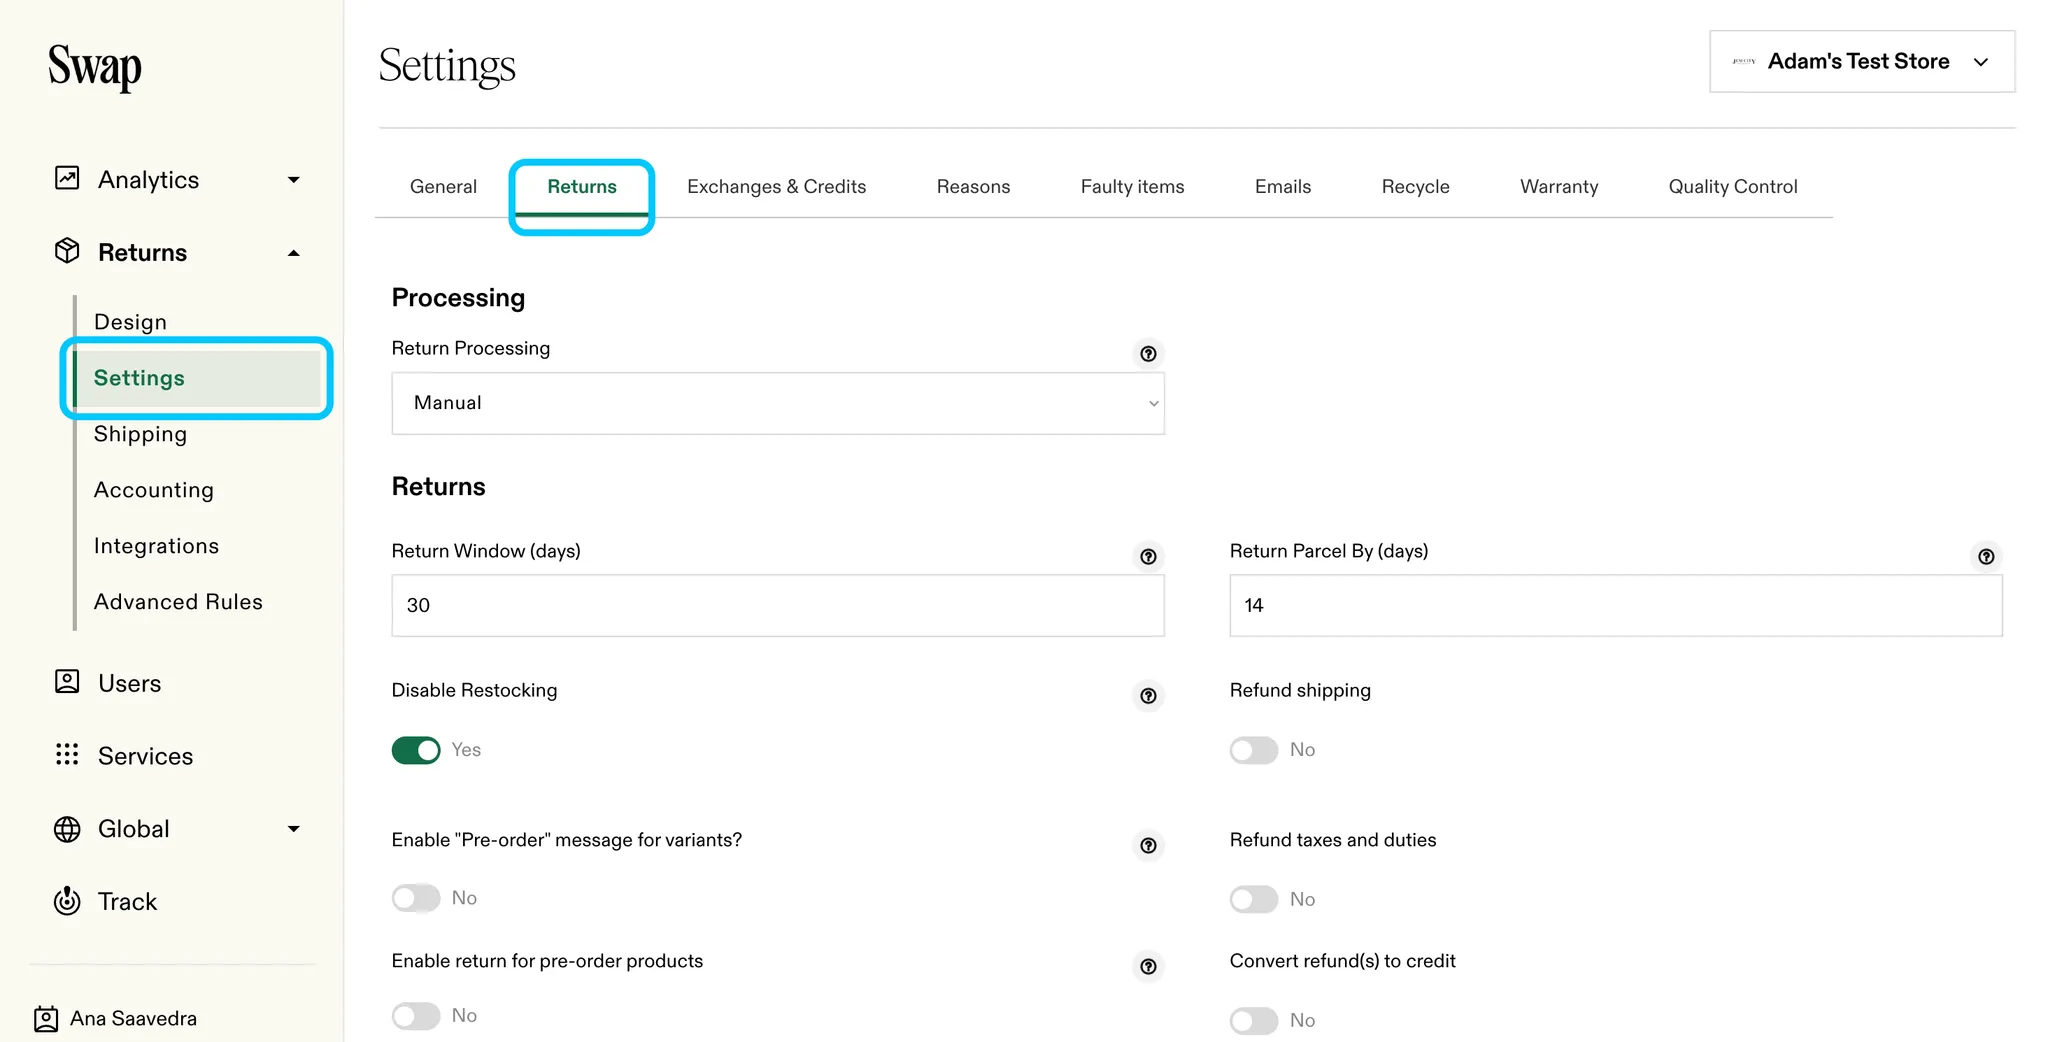Click the Users person icon
The image size is (2048, 1042).
coord(67,682)
